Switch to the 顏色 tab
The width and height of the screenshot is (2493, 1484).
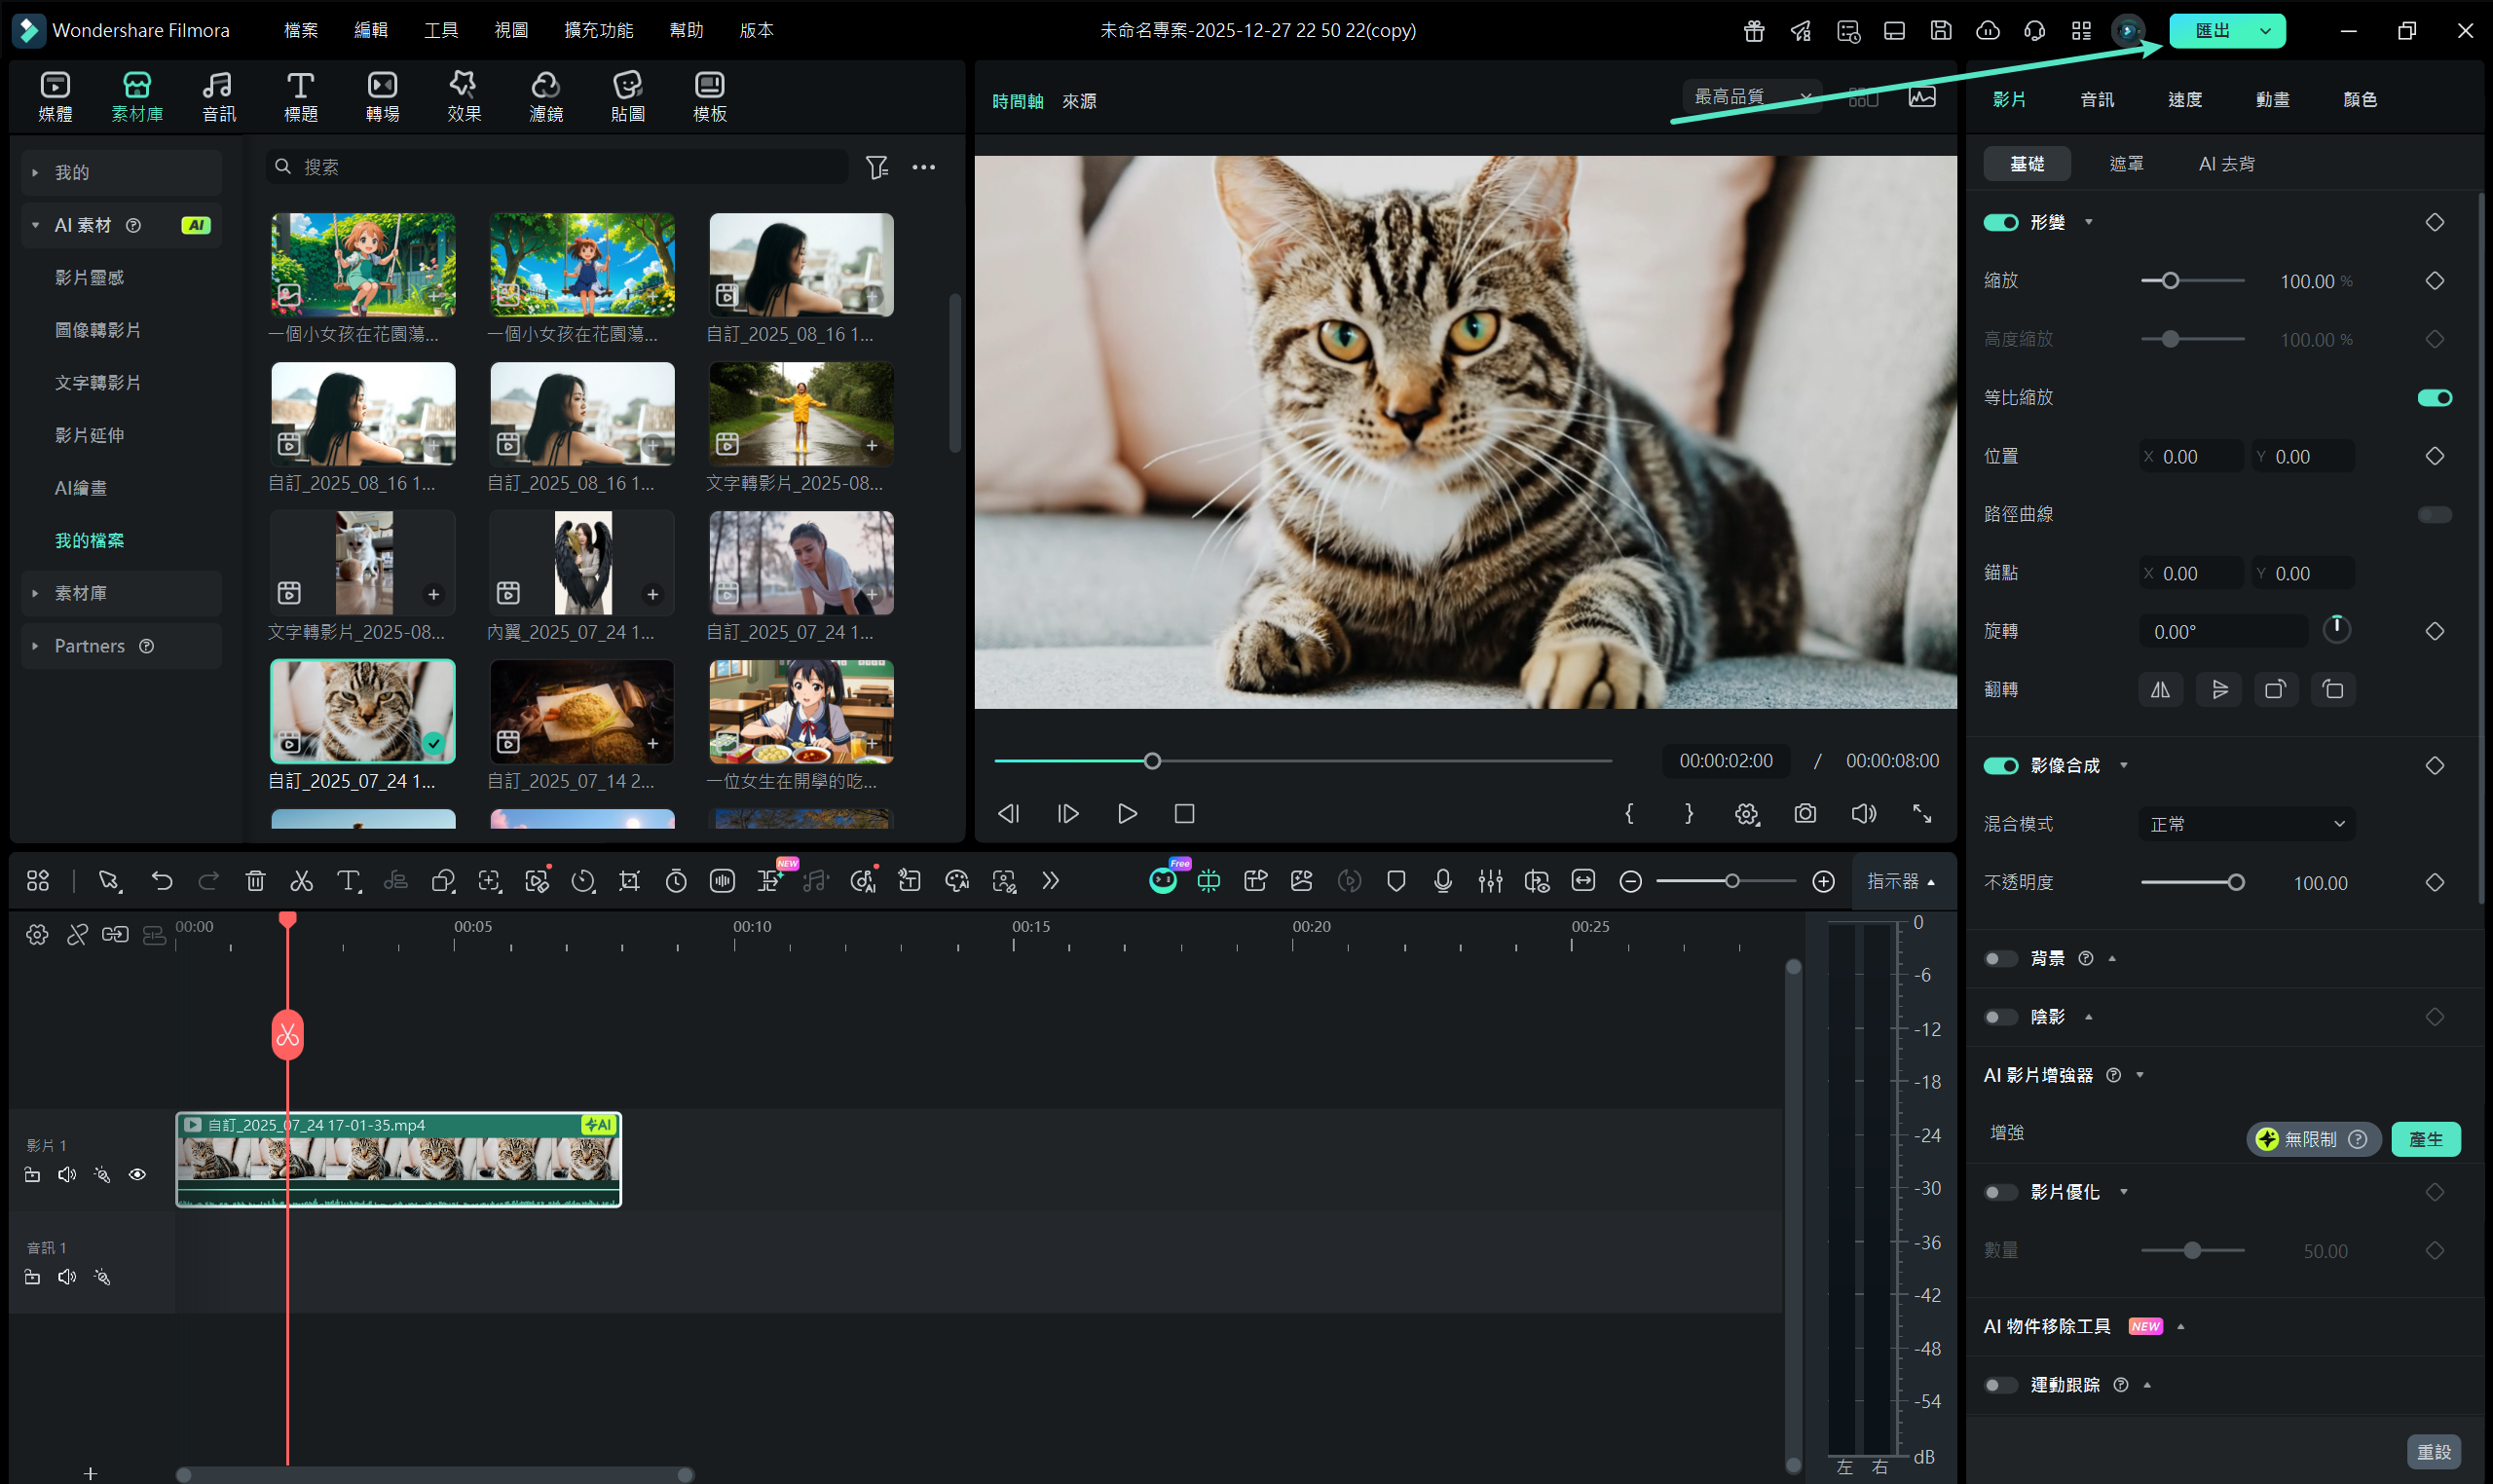point(2359,99)
